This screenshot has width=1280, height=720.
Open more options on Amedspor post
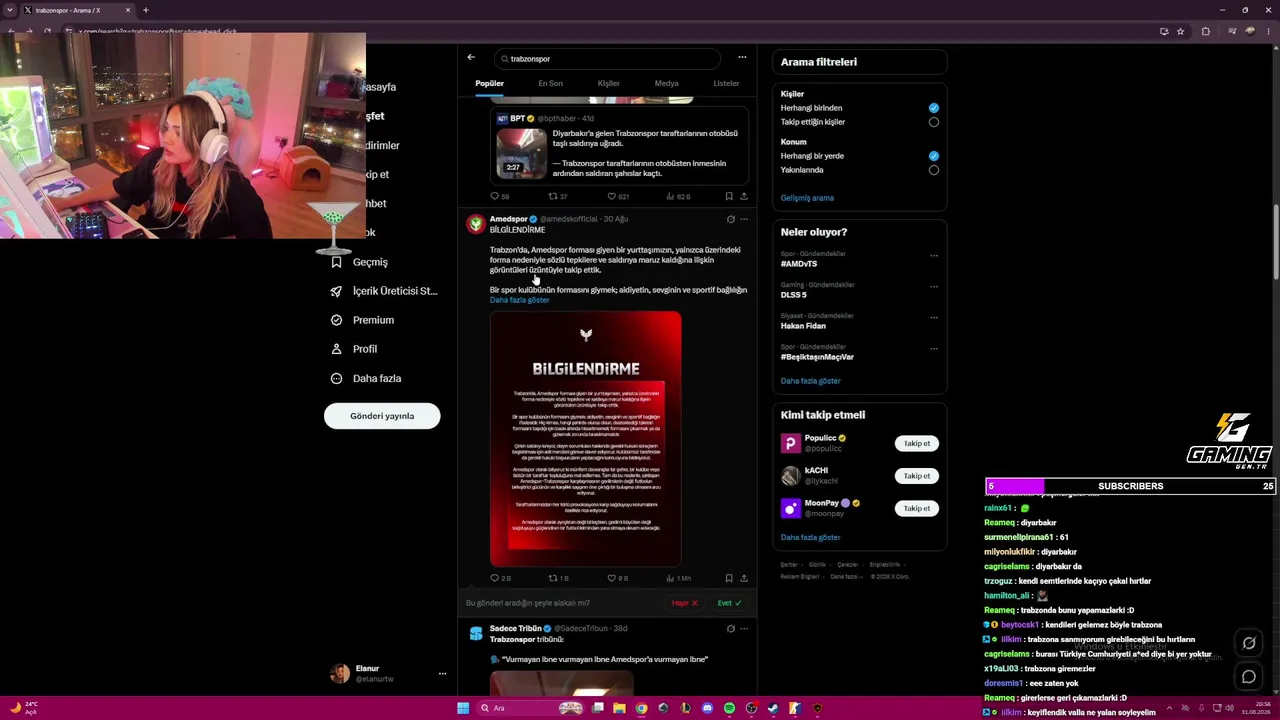point(744,219)
